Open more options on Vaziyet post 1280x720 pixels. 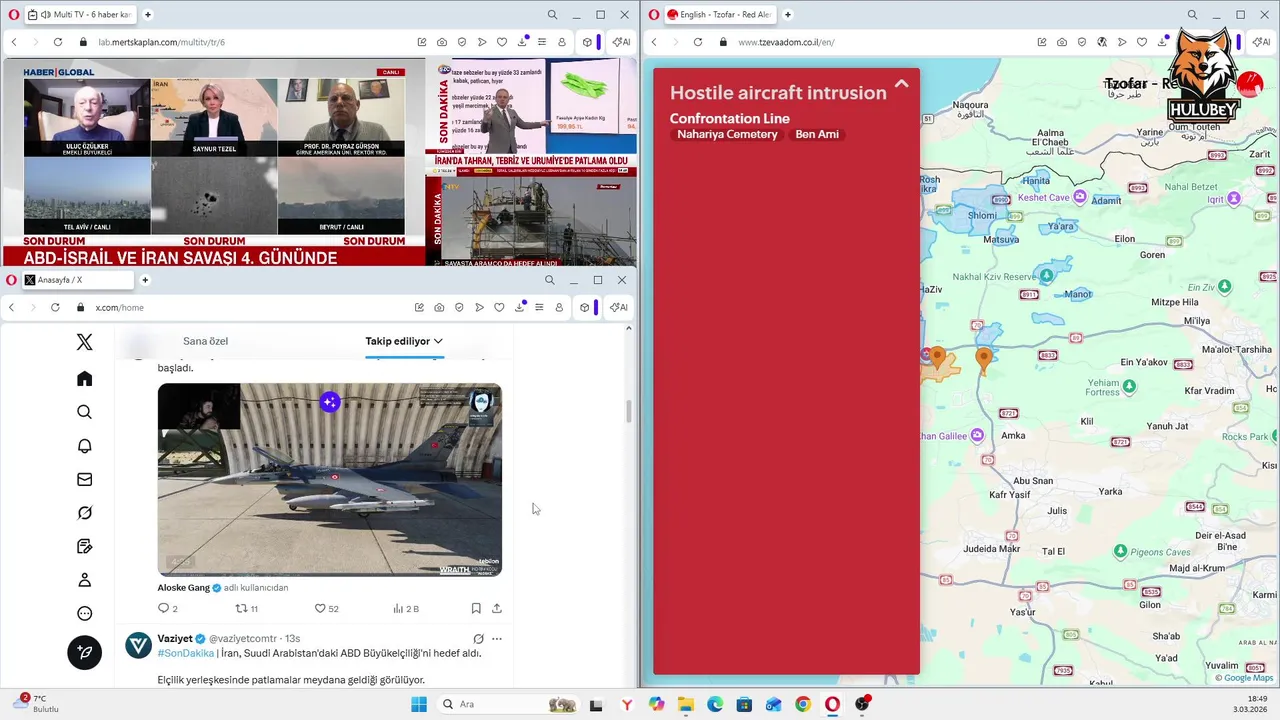pyautogui.click(x=497, y=638)
